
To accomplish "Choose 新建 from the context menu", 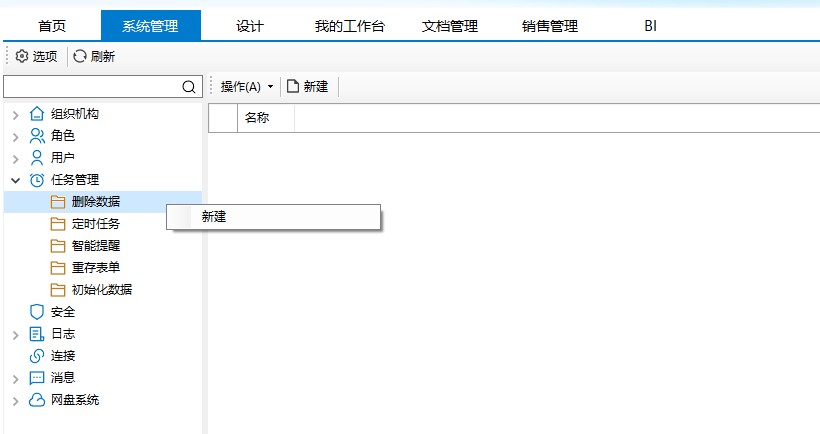I will click(x=214, y=216).
